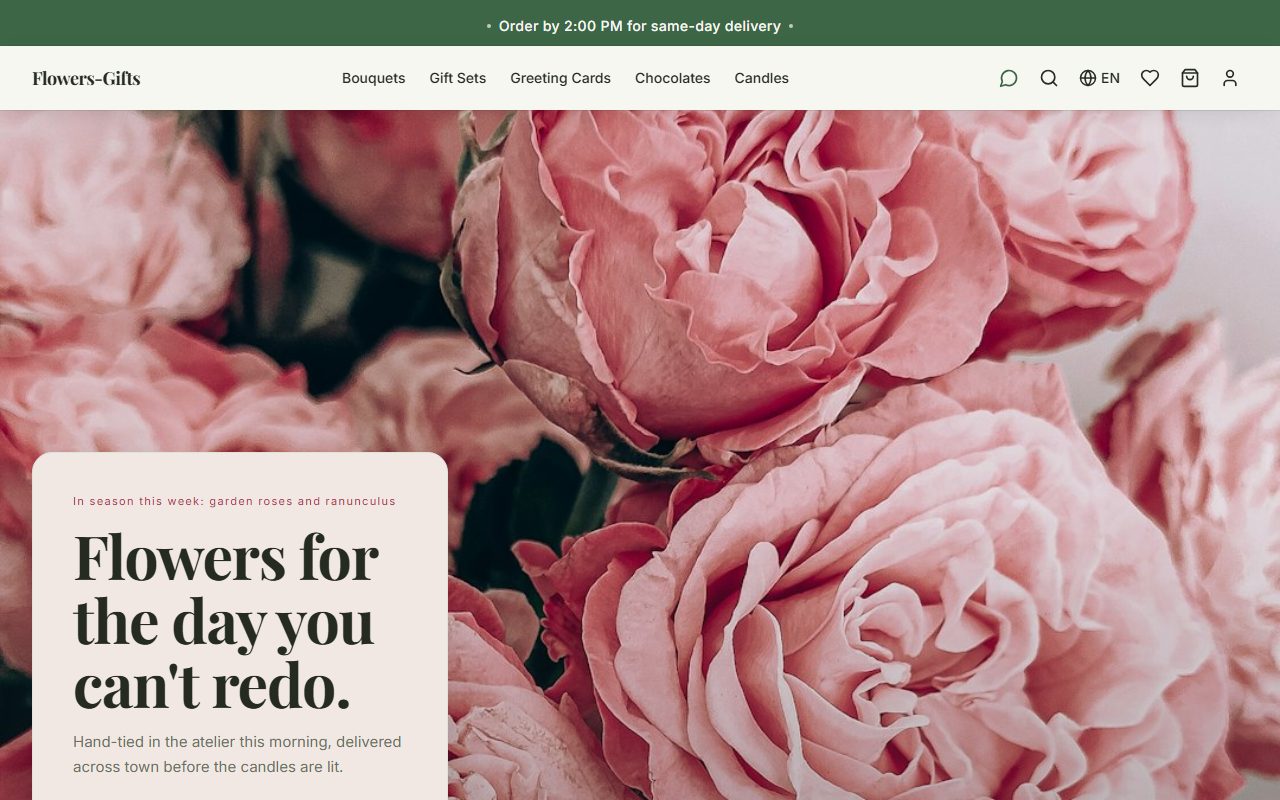The image size is (1280, 800).
Task: Open the Gift Sets menu item
Action: tap(458, 78)
